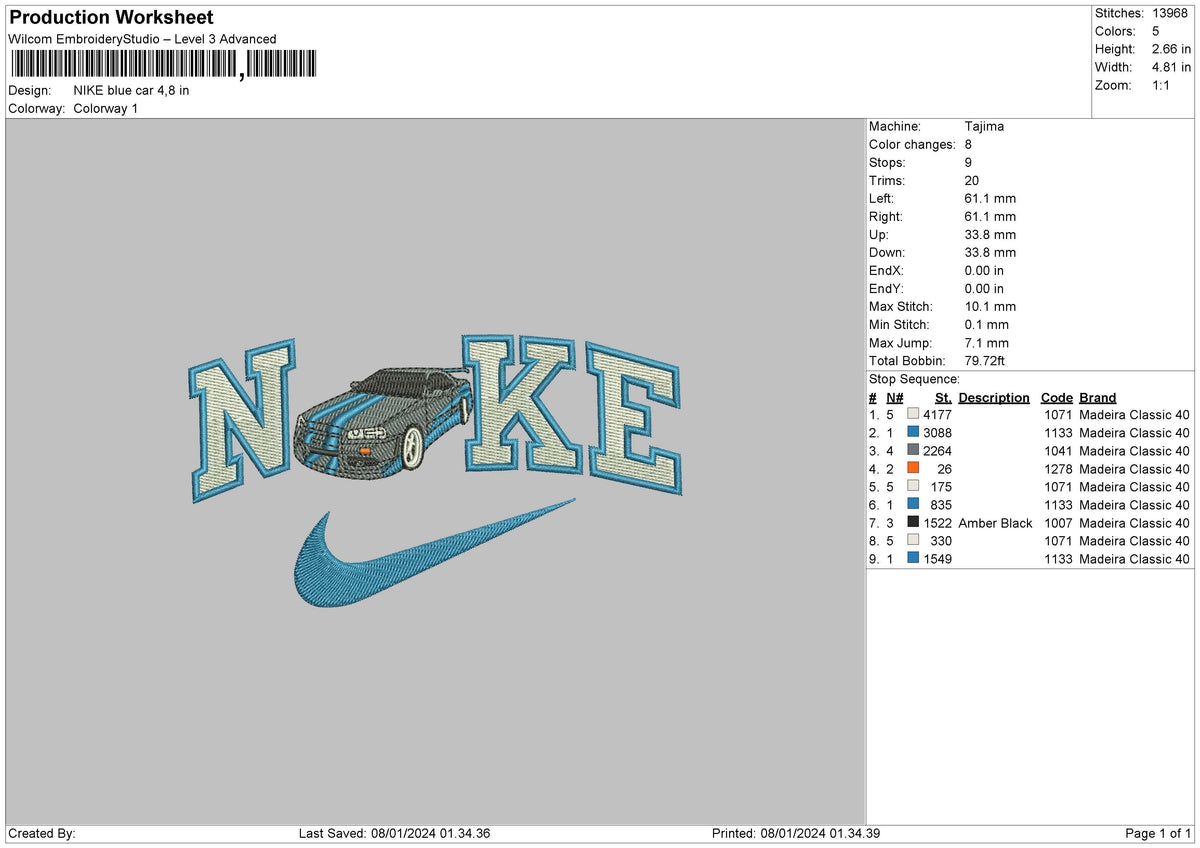Click the 'Amber Black' description
Image resolution: width=1200 pixels, height=848 pixels.
coord(995,522)
